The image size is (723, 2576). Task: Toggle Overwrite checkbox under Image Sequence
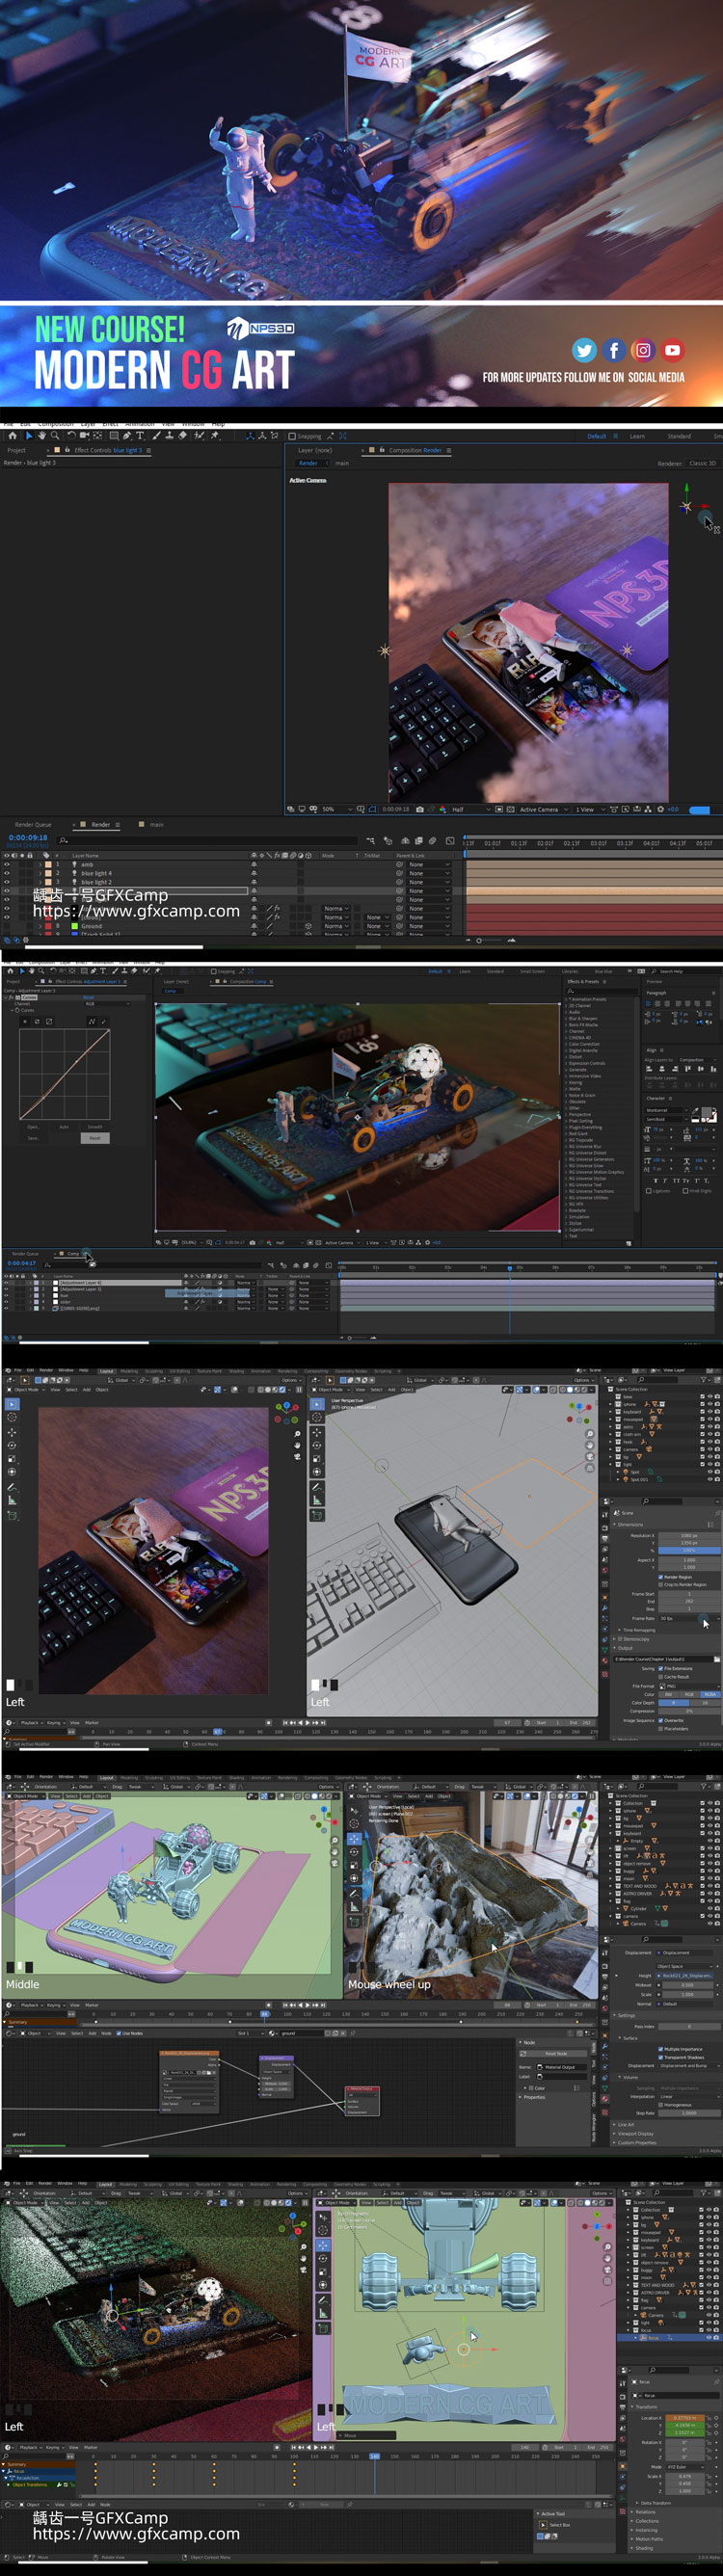pyautogui.click(x=661, y=1720)
